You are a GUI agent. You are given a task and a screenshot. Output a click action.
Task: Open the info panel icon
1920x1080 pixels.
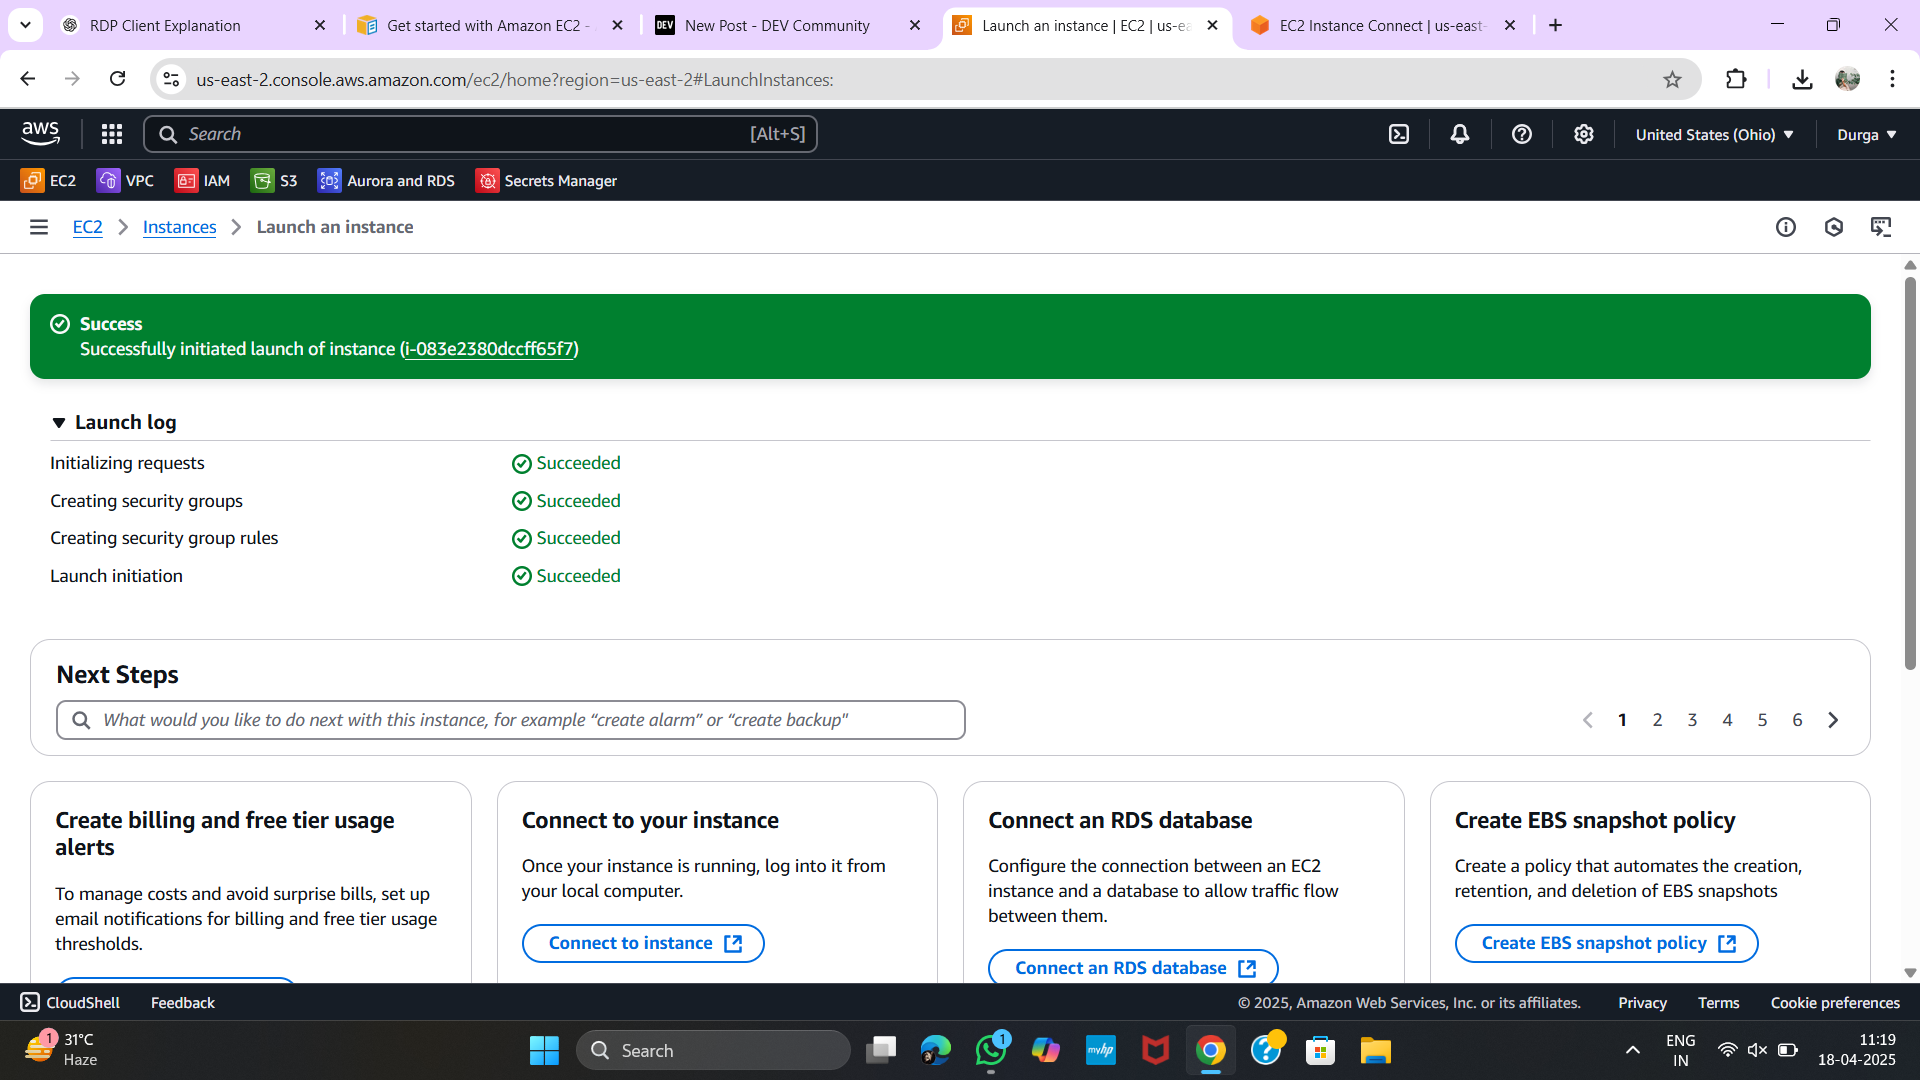(1786, 227)
